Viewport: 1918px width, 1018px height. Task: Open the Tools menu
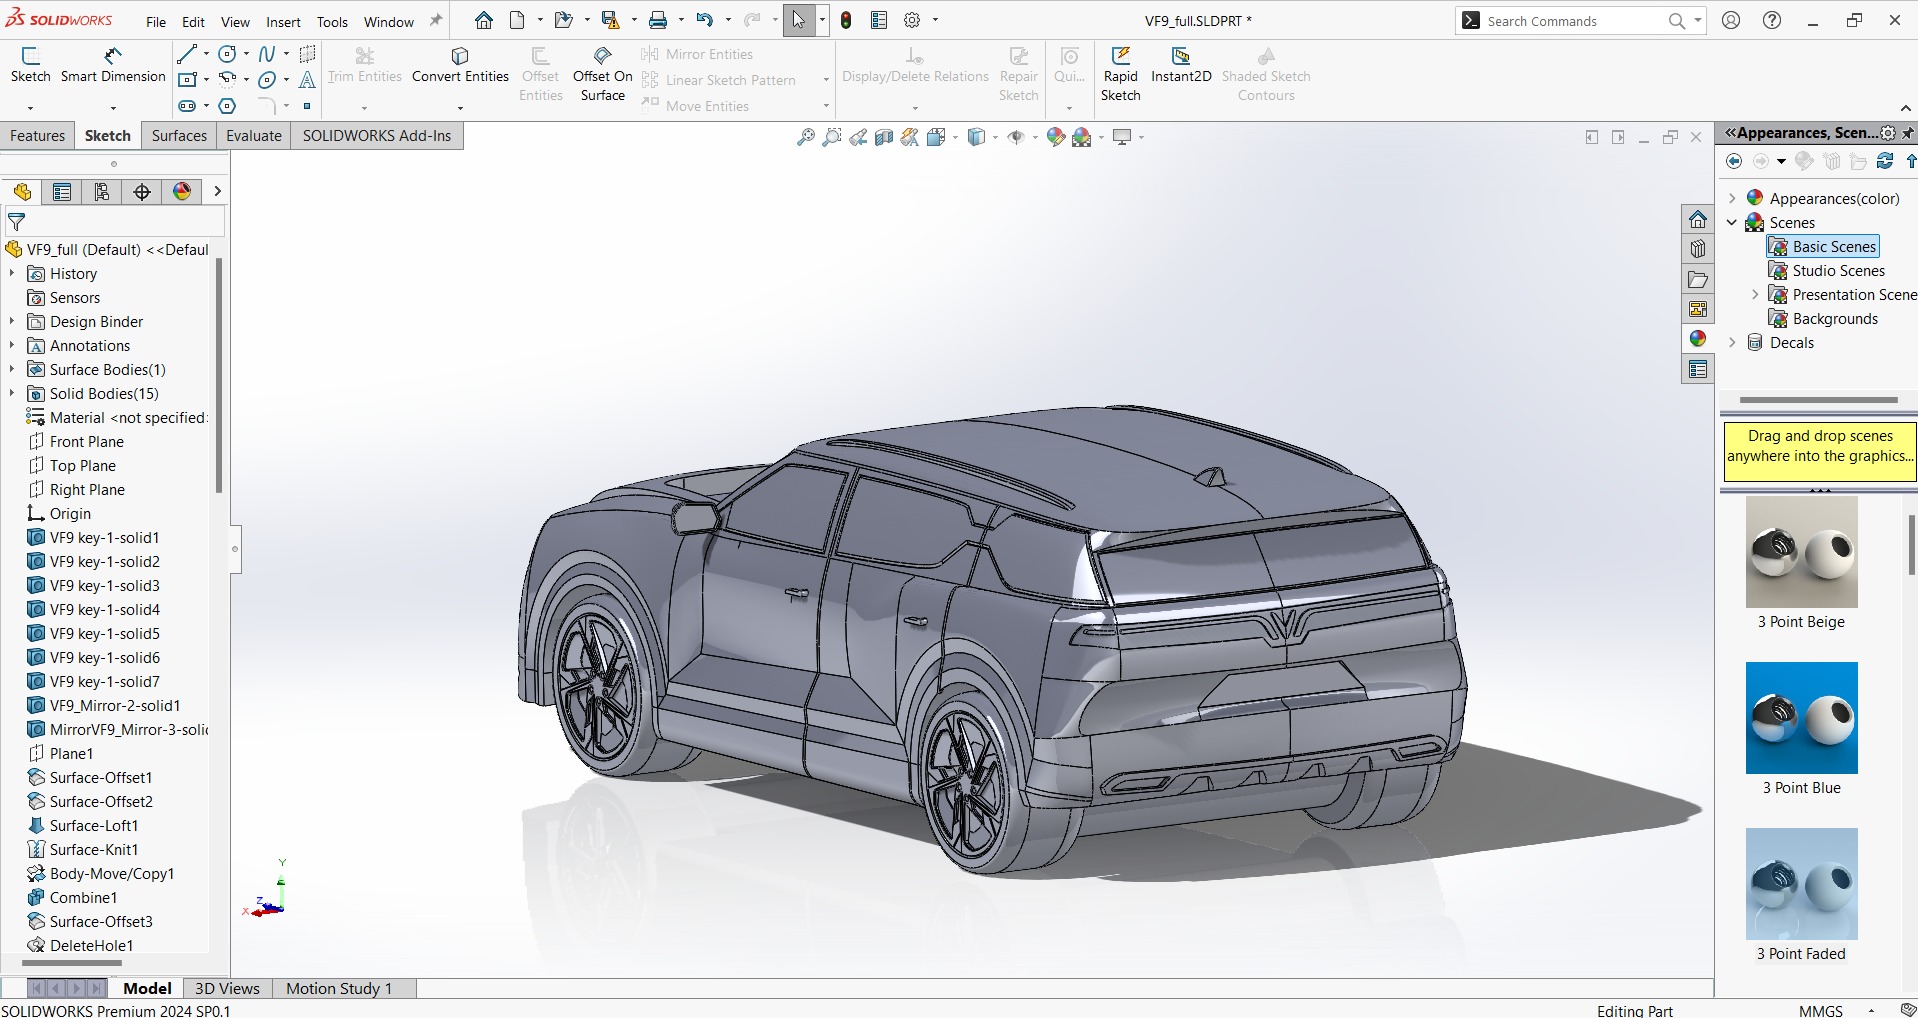pyautogui.click(x=332, y=22)
